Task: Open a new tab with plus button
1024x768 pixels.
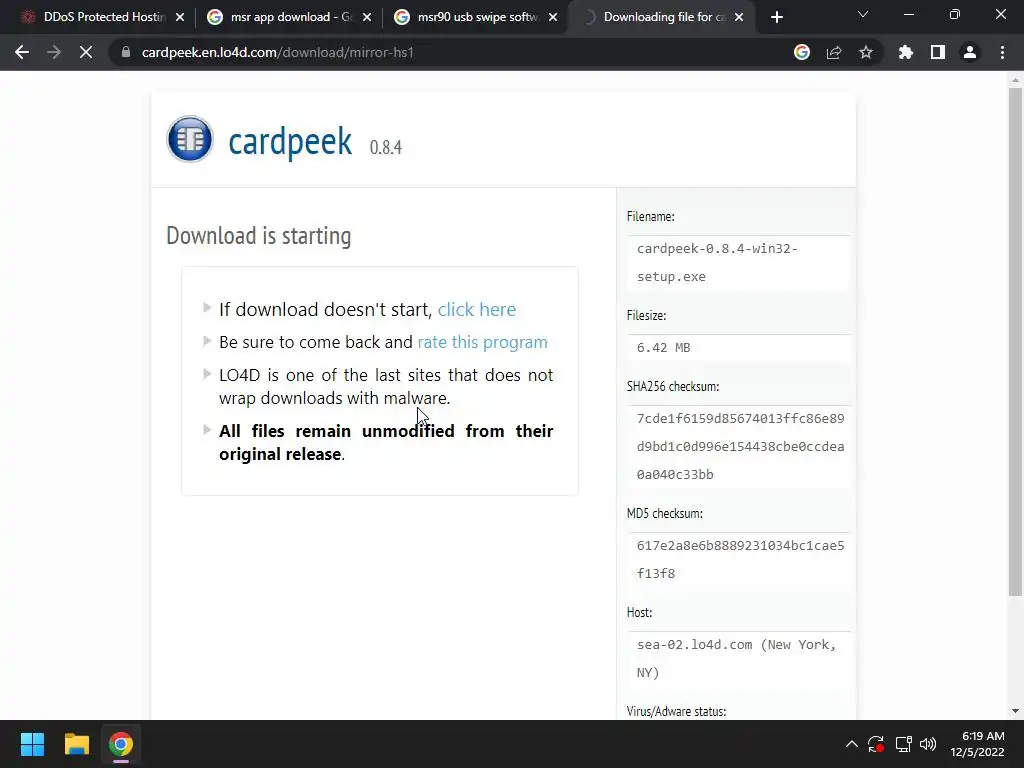Action: click(x=776, y=17)
